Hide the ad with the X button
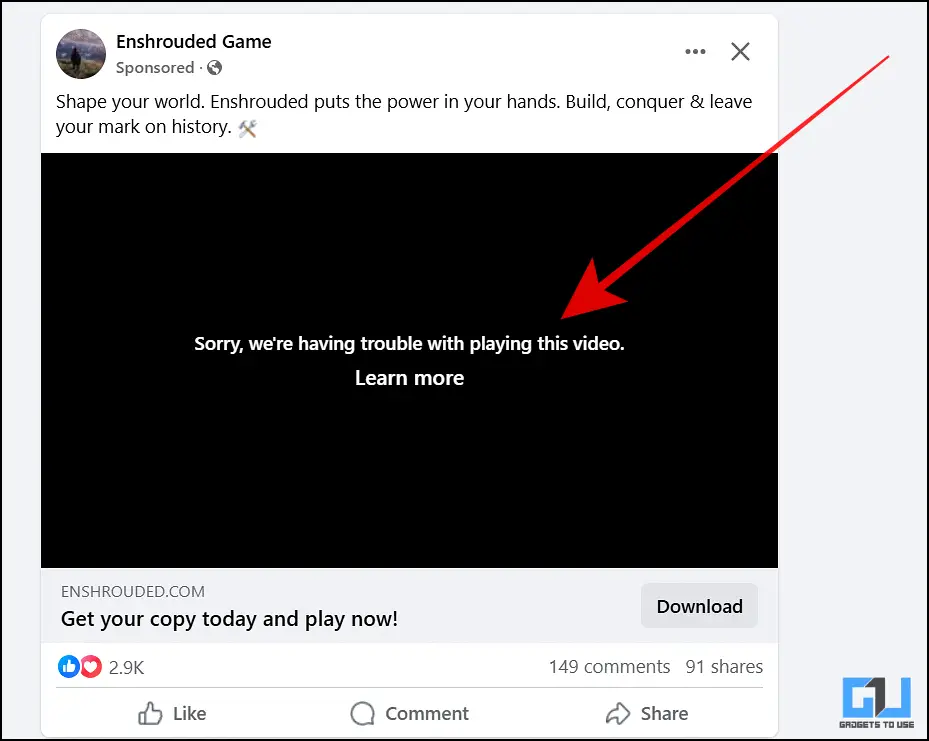The height and width of the screenshot is (741, 929). pos(741,52)
